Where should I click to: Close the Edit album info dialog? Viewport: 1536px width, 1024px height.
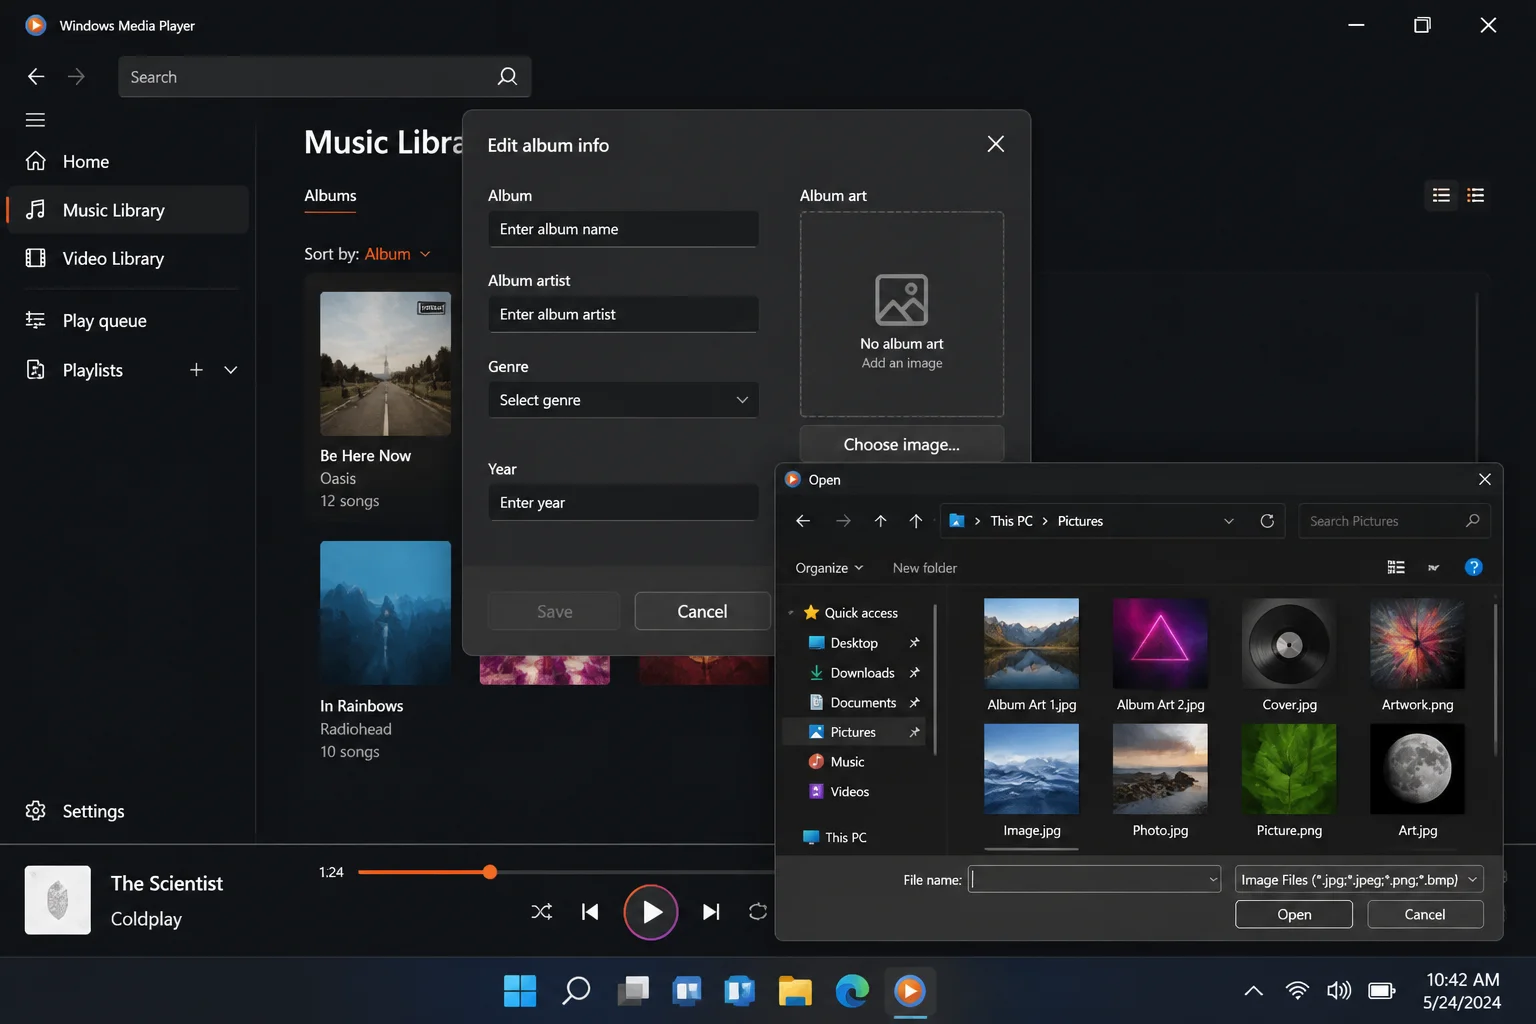(996, 144)
